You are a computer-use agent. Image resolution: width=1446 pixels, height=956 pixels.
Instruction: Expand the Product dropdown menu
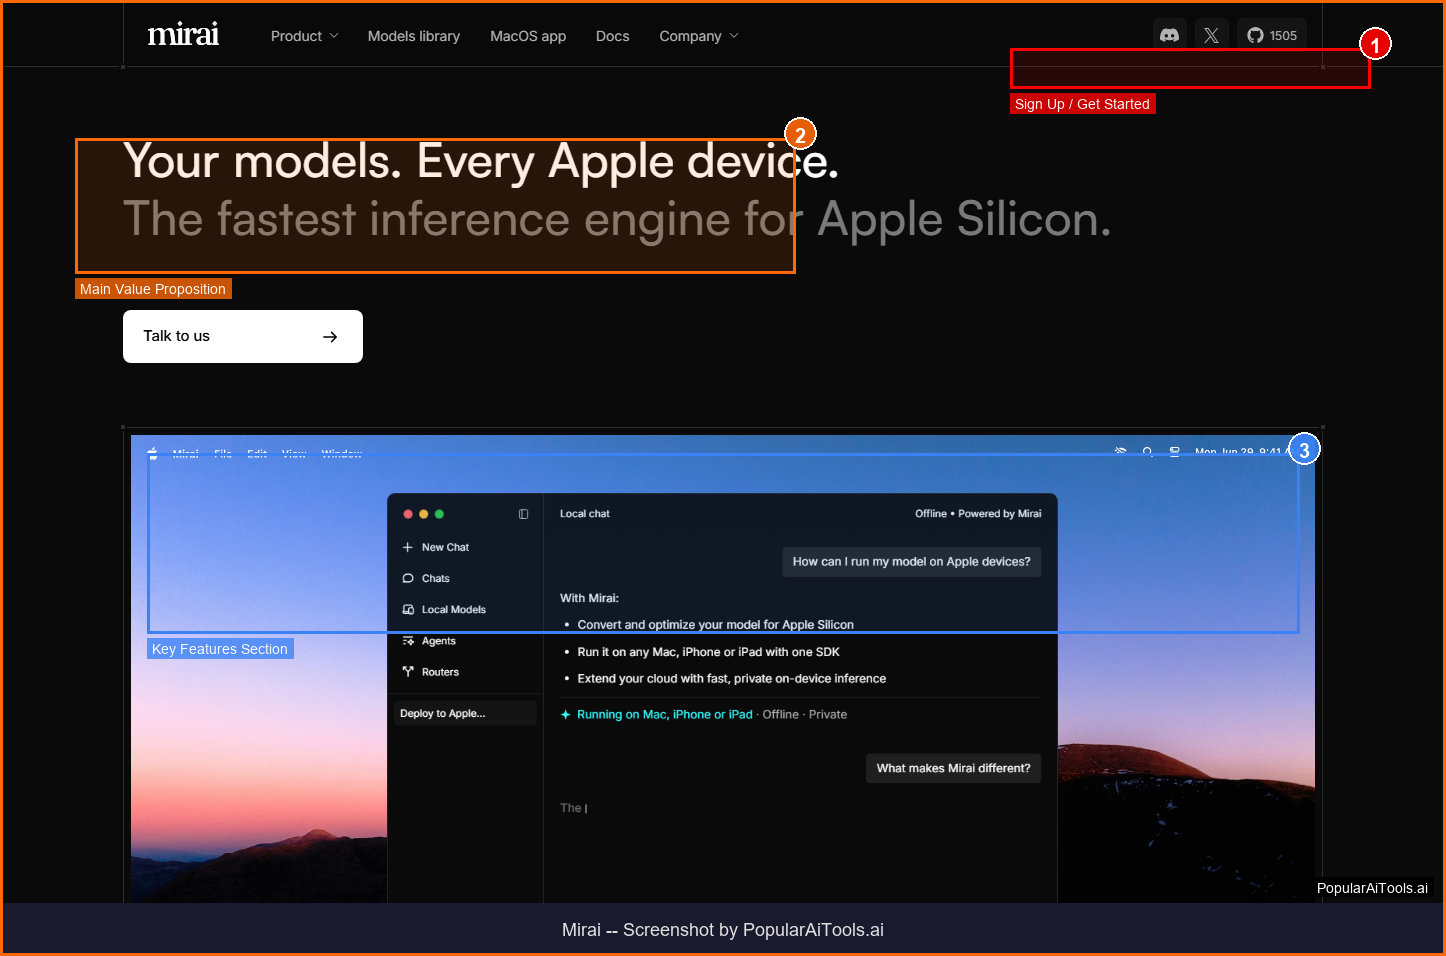click(x=304, y=36)
